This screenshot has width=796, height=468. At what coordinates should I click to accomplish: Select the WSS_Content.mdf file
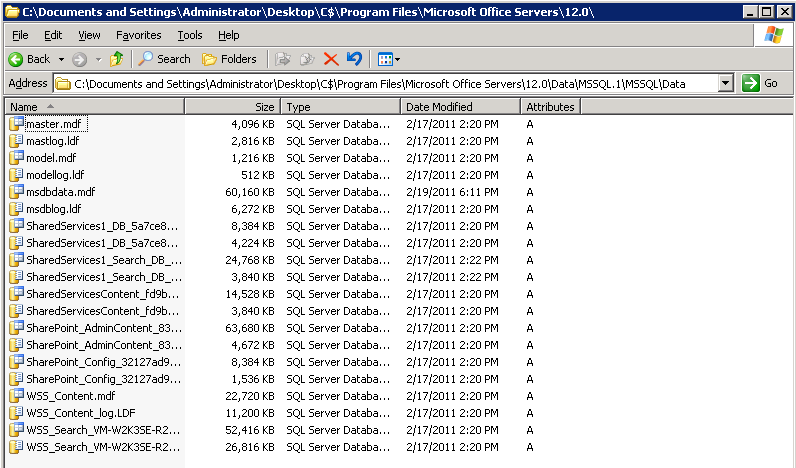tap(71, 396)
